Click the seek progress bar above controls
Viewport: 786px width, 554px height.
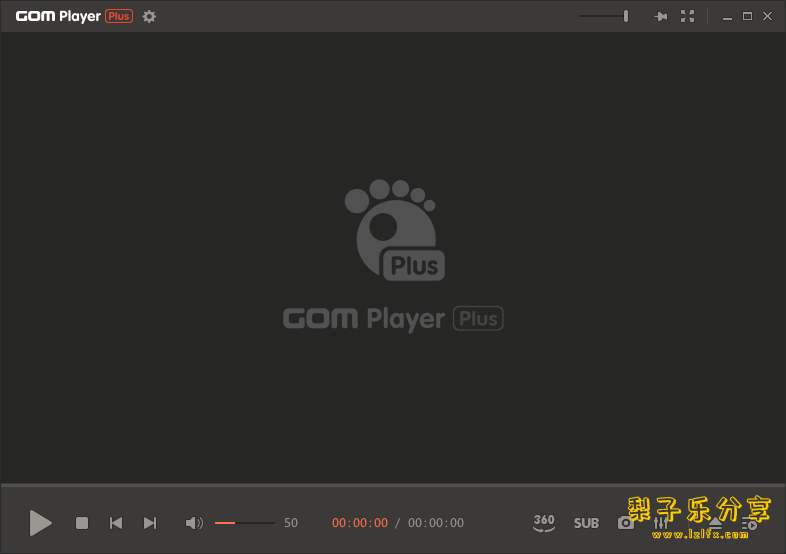393,485
